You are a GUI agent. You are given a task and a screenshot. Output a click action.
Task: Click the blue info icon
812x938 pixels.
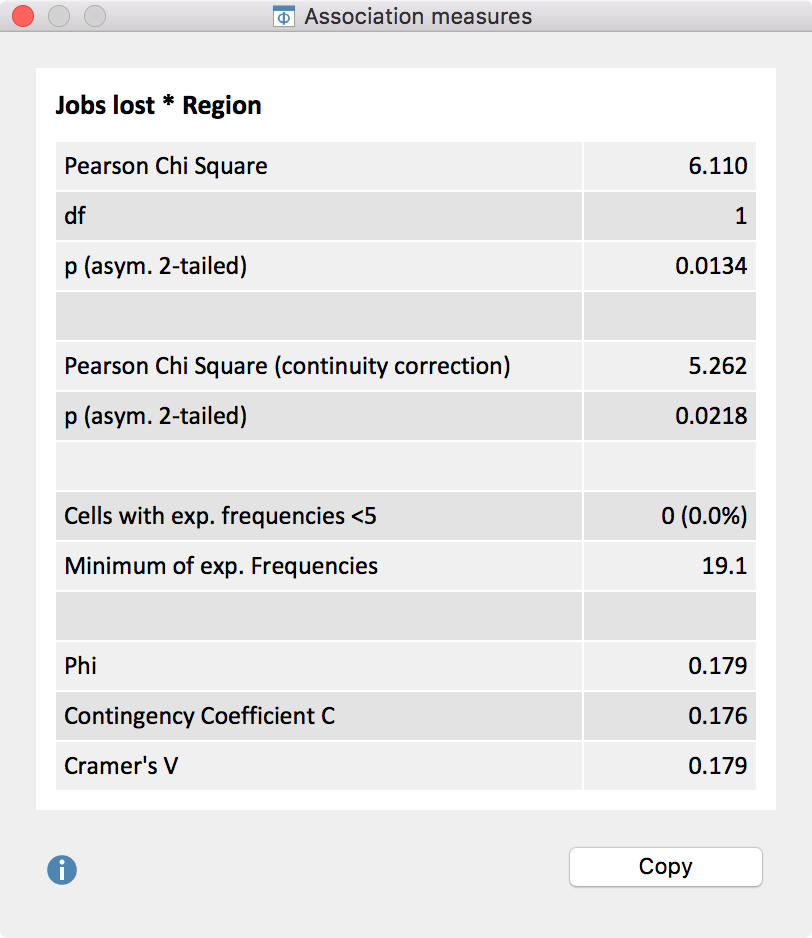coord(62,870)
